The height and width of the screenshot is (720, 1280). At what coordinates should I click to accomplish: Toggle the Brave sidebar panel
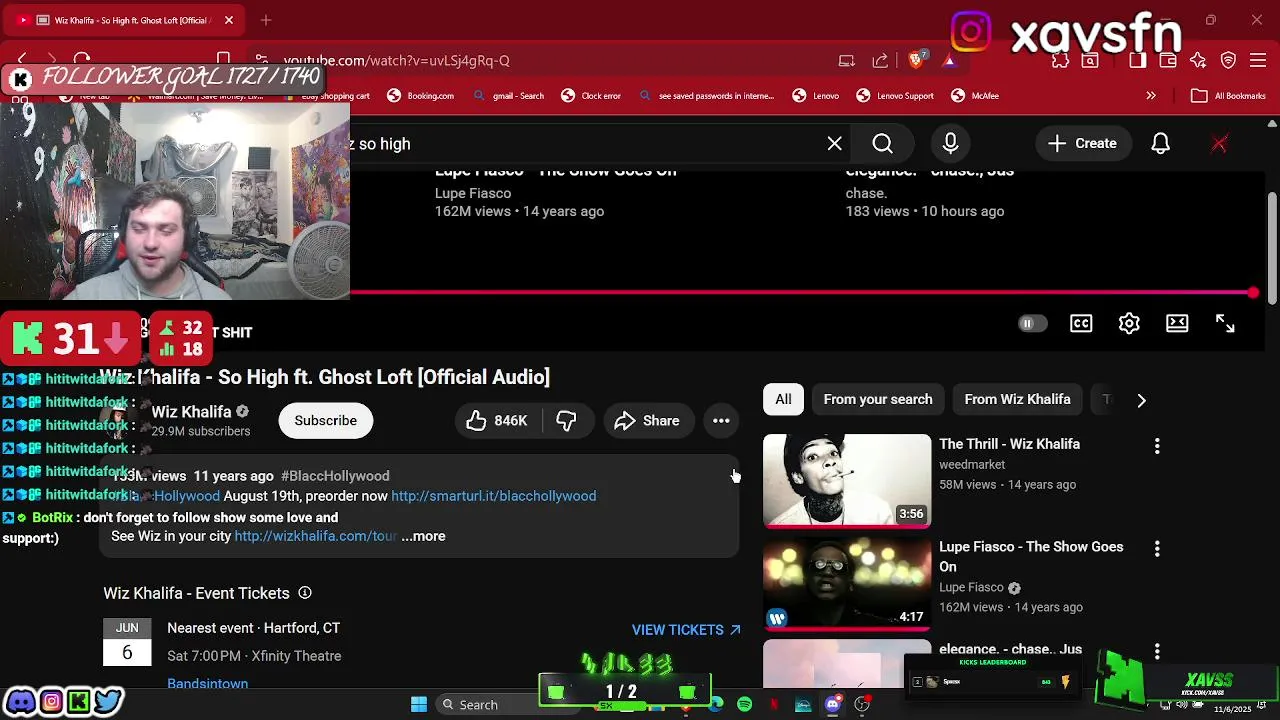coord(1137,60)
